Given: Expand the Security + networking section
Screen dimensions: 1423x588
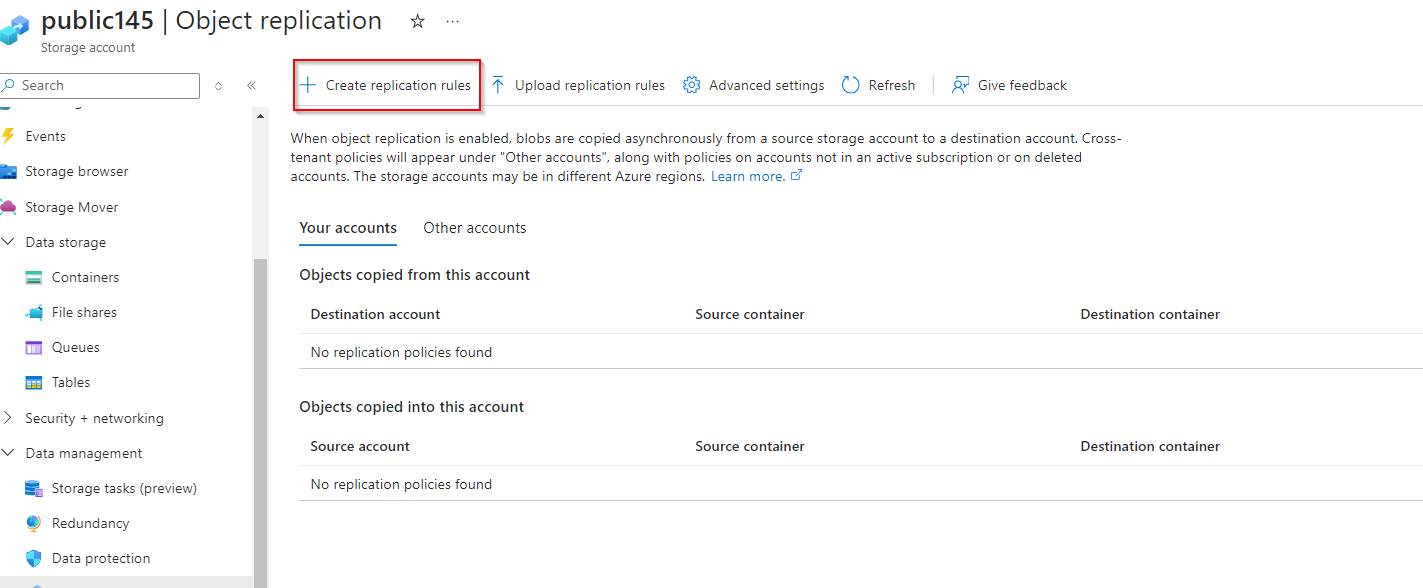Looking at the screenshot, I should click(x=8, y=418).
